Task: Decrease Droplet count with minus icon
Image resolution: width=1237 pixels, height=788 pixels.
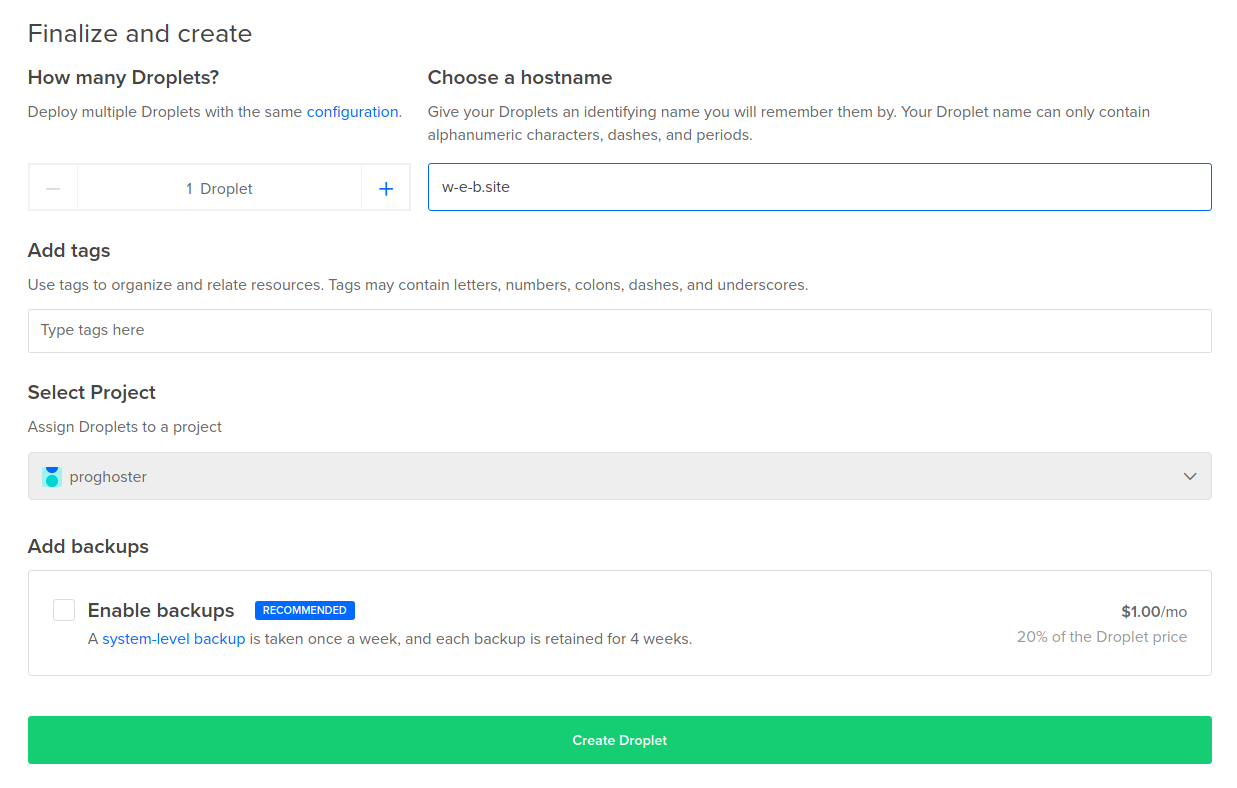Action: pos(54,189)
